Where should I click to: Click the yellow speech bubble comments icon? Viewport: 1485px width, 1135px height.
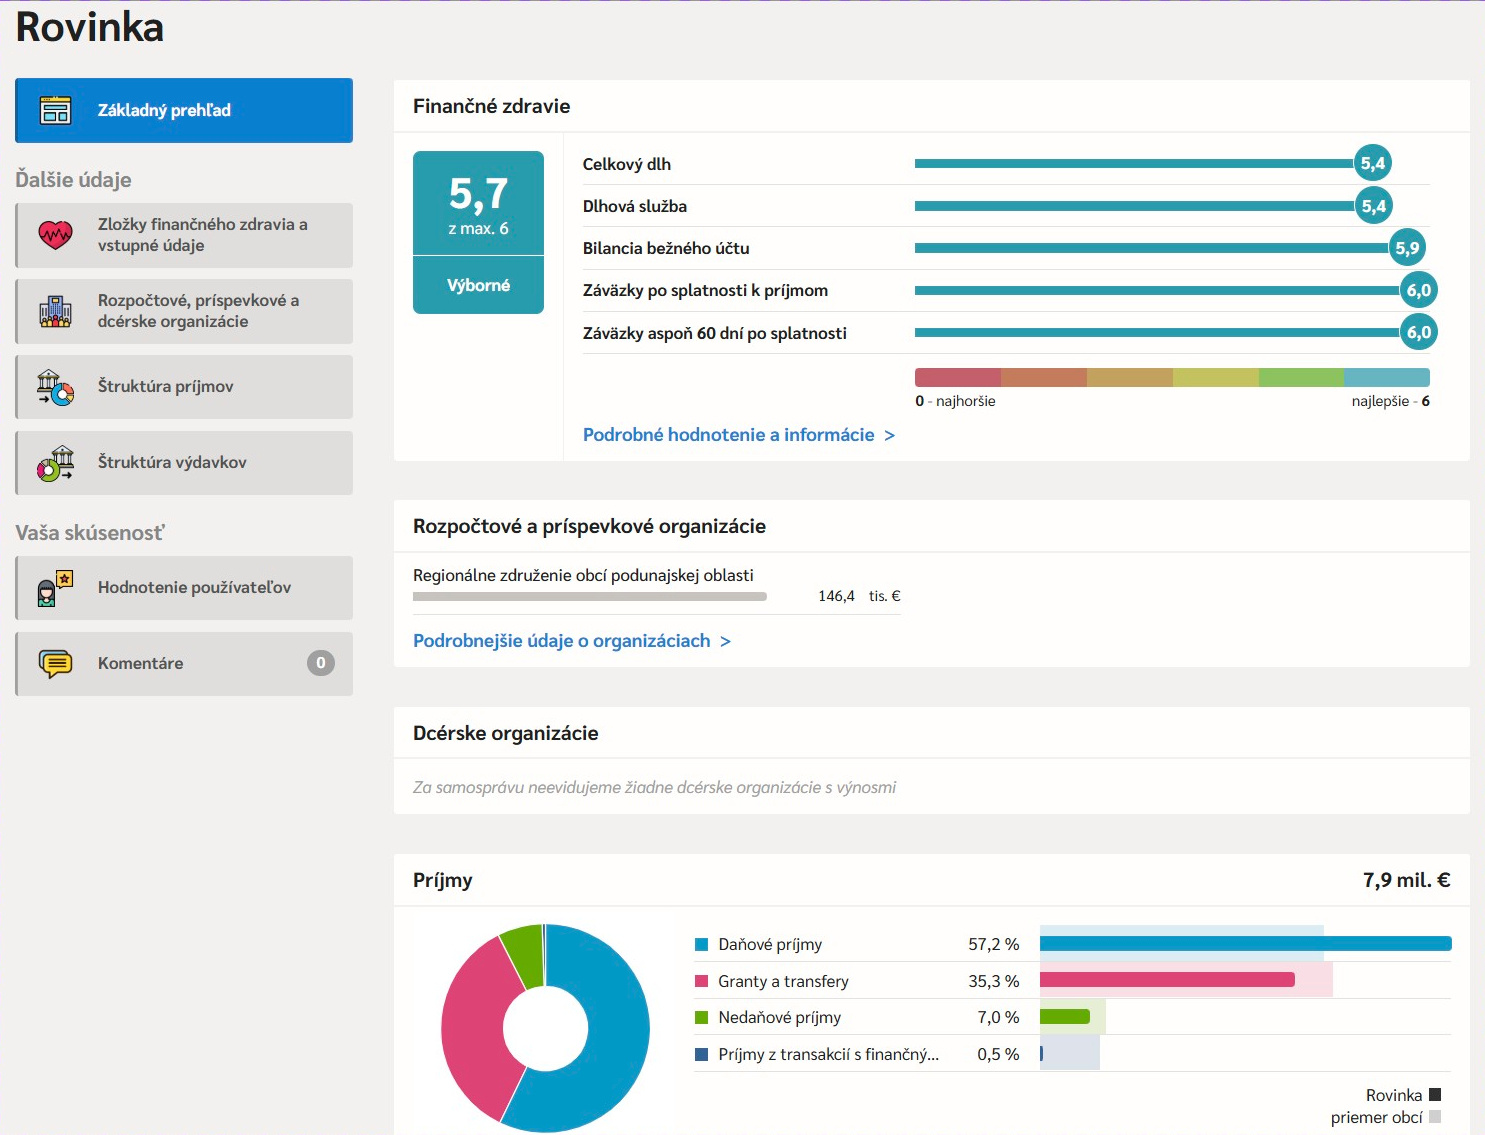[x=55, y=664]
